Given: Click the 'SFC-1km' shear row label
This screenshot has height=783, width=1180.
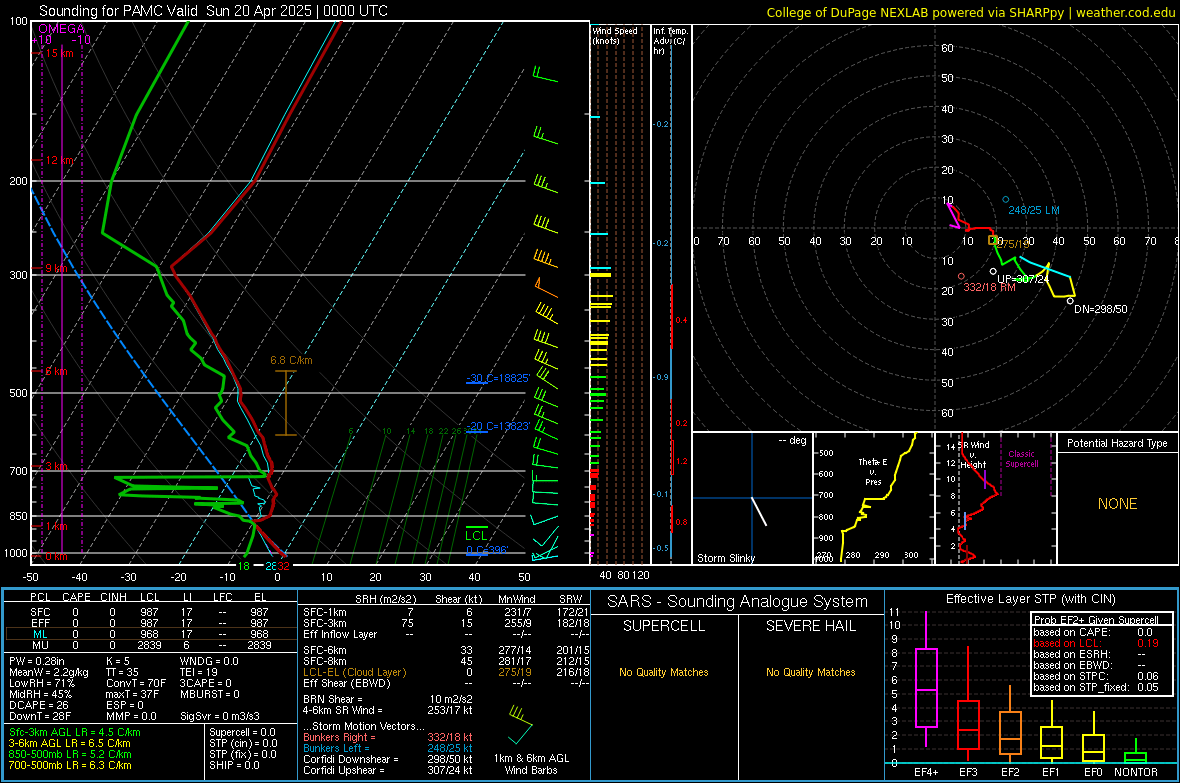Looking at the screenshot, I should 324,612.
